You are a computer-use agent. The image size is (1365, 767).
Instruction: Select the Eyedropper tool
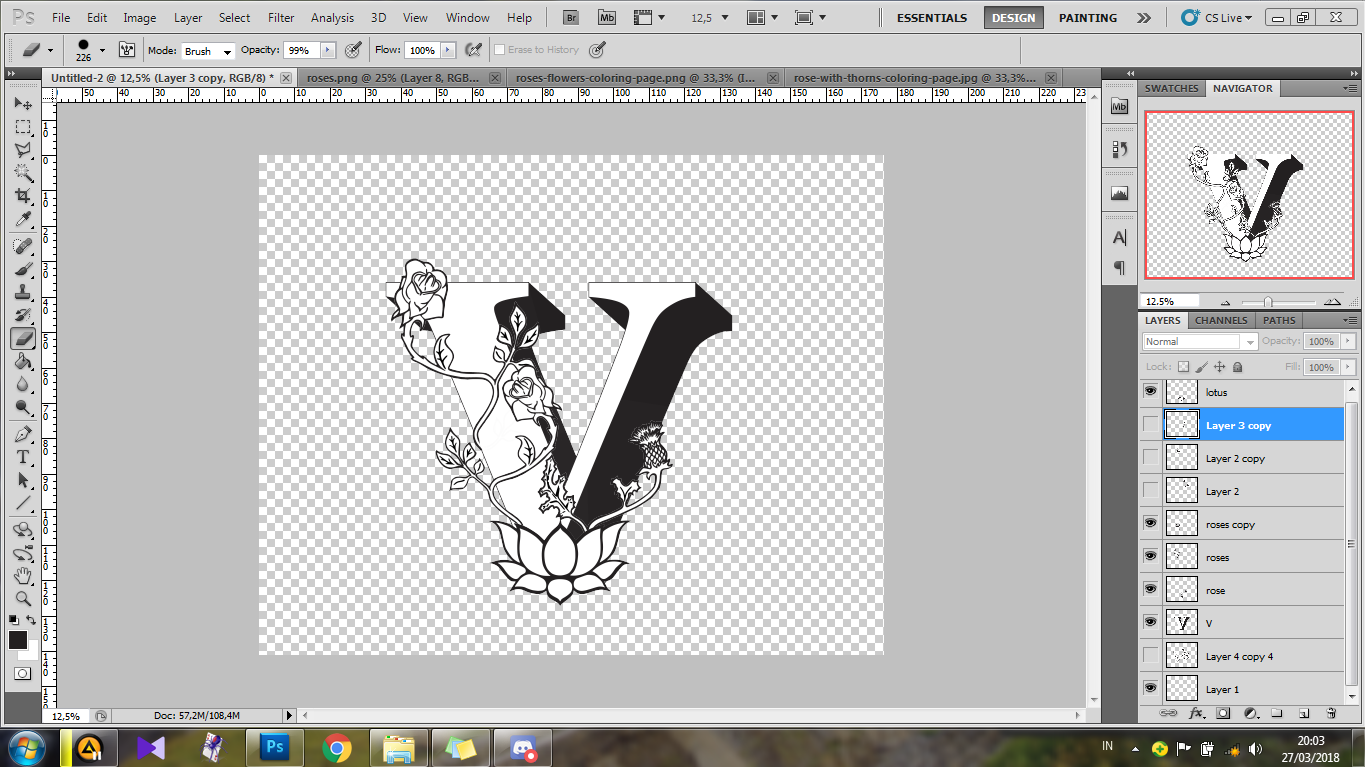23,219
